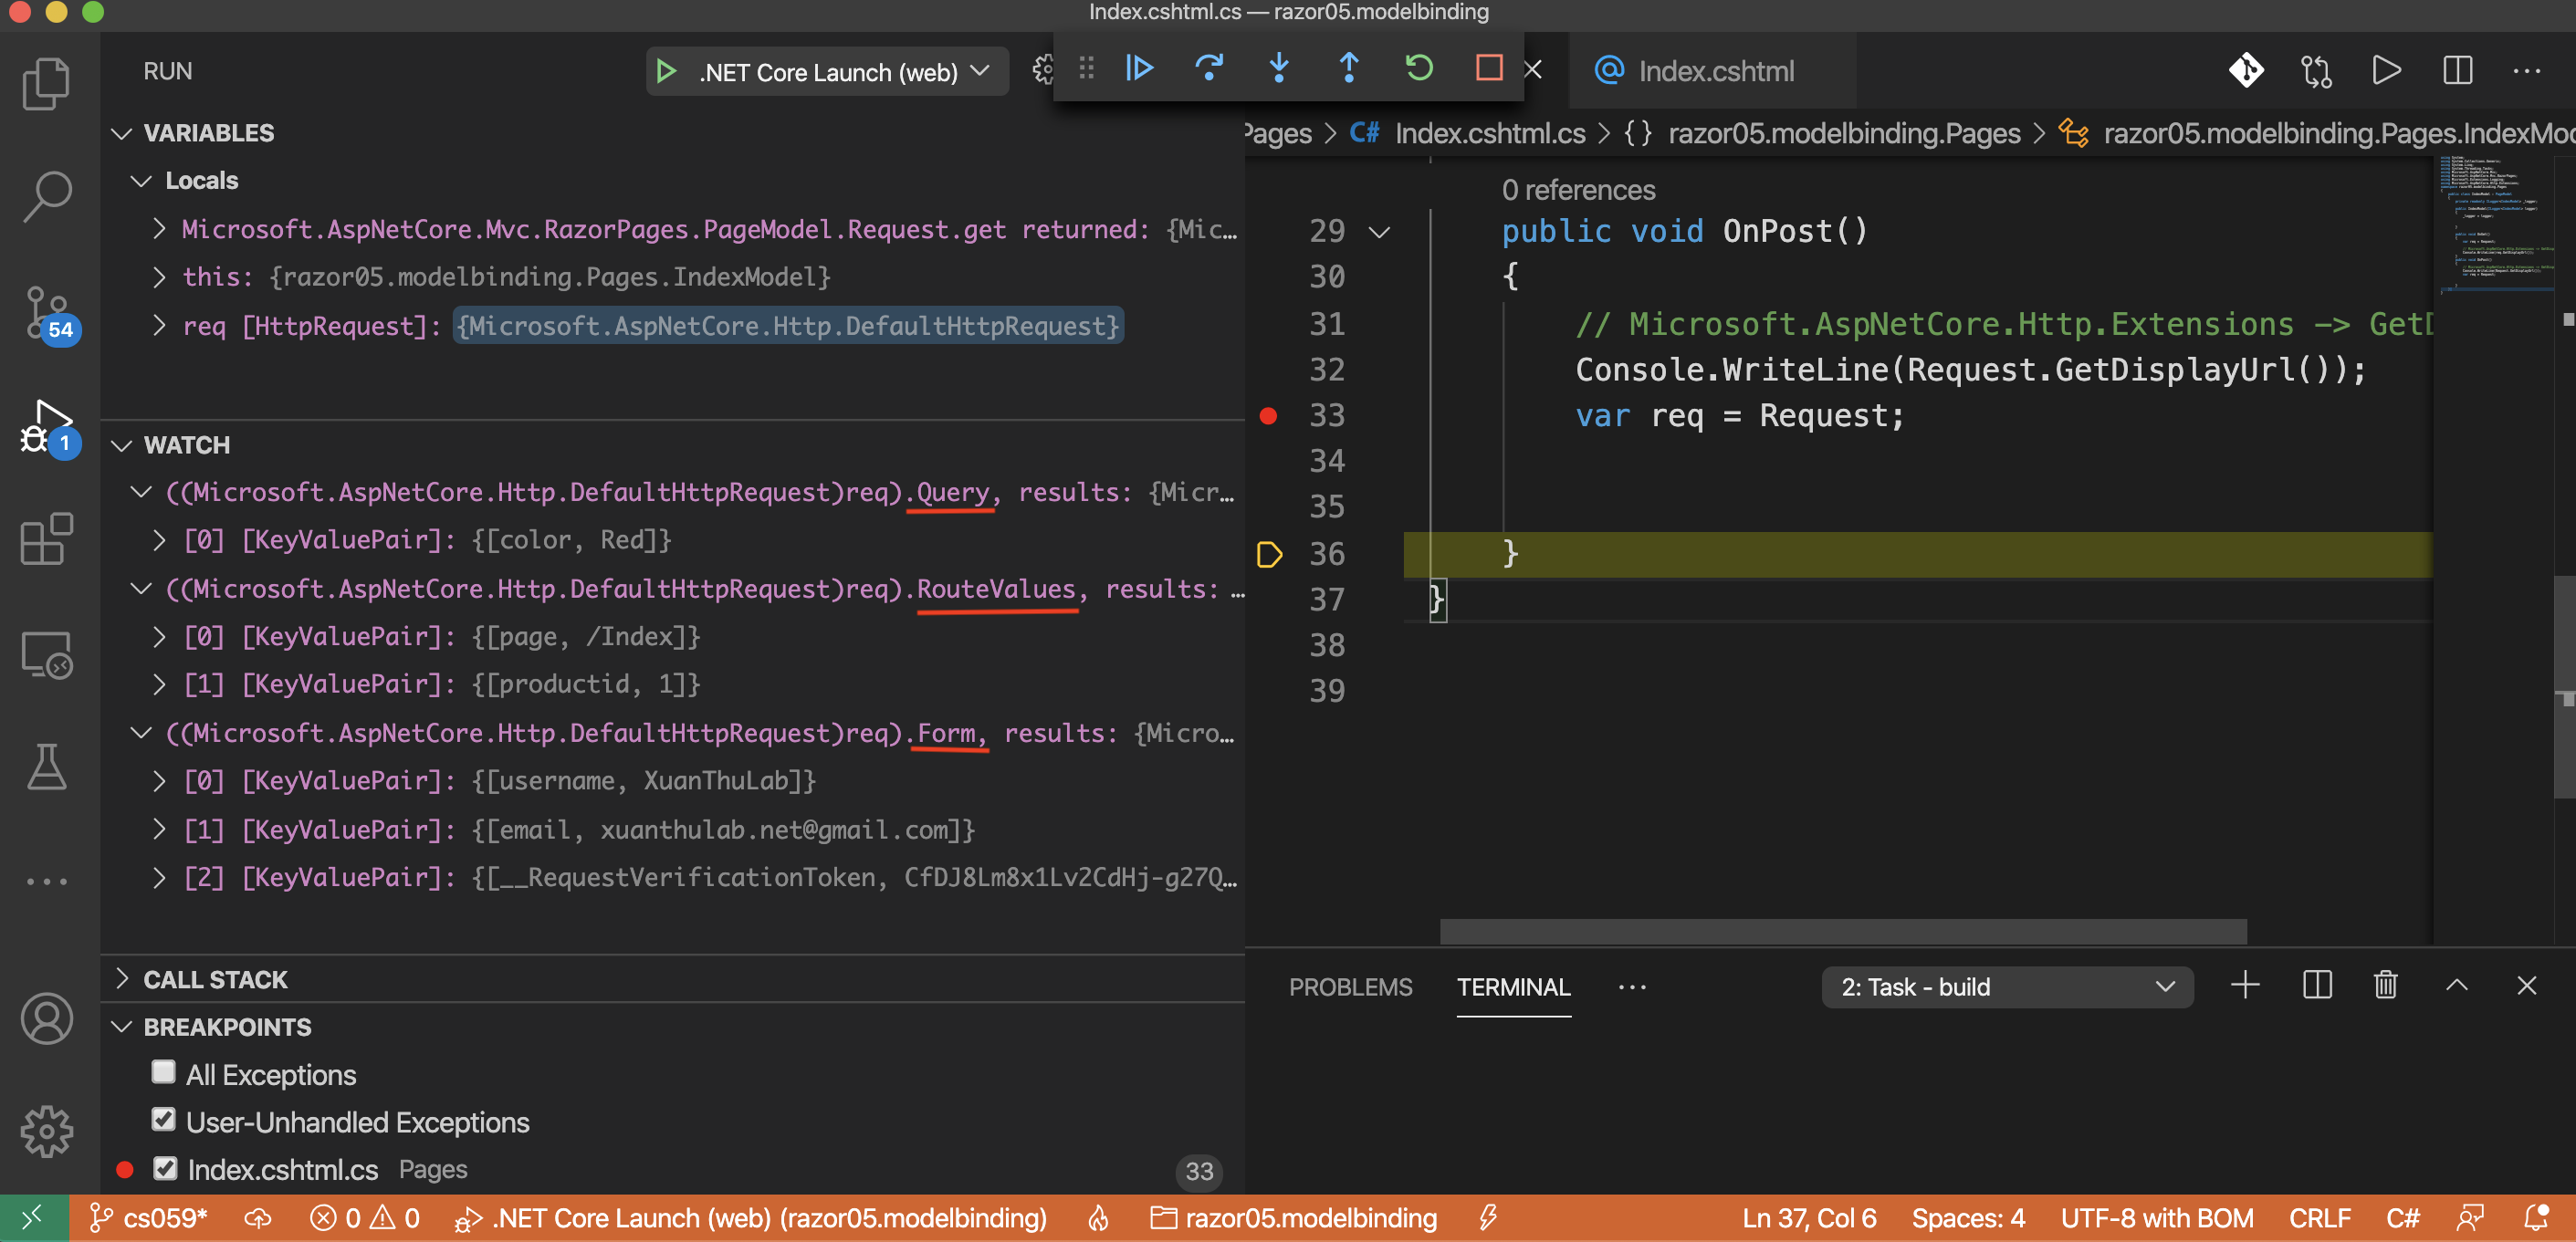Open the Extensions view in activity bar
Image resolution: width=2576 pixels, height=1242 pixels.
[x=46, y=540]
